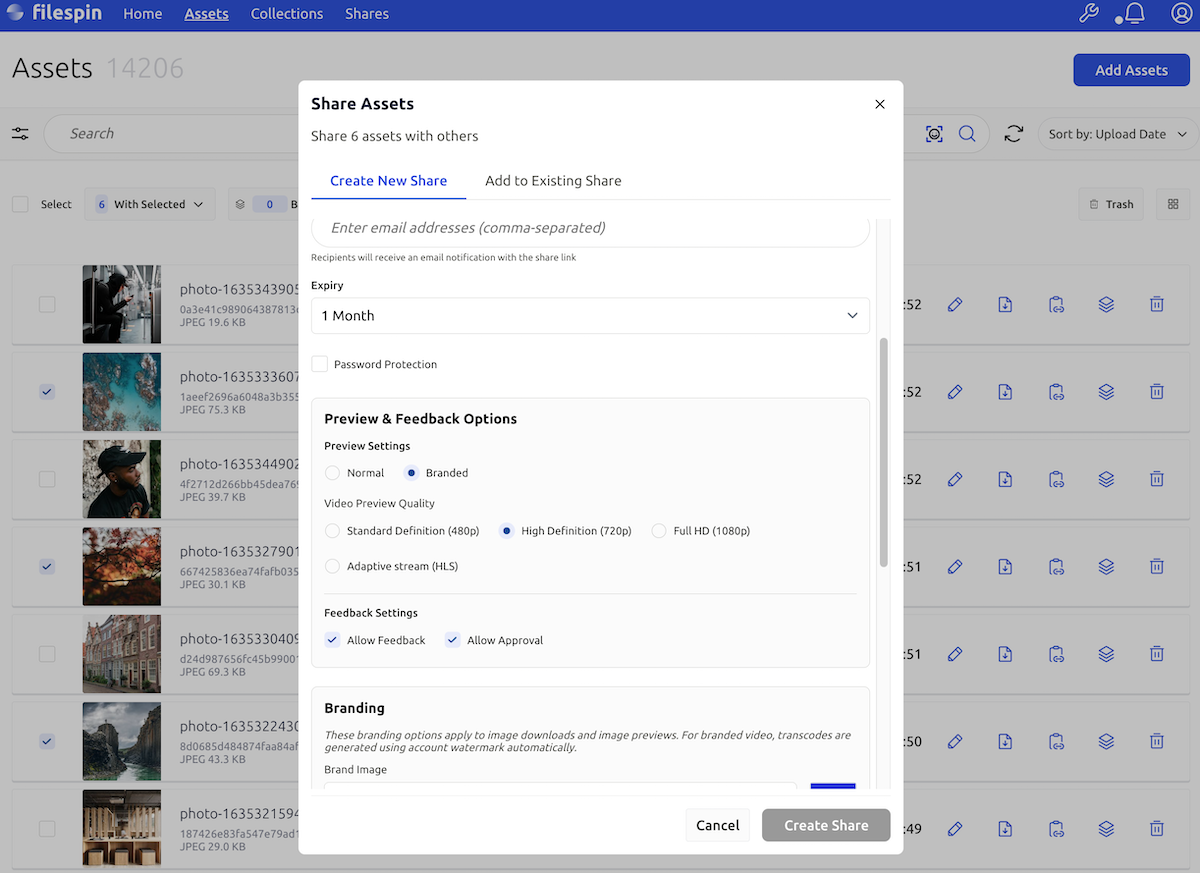The image size is (1200, 873).
Task: Click the trash icon on the first asset row
Action: click(x=1156, y=304)
